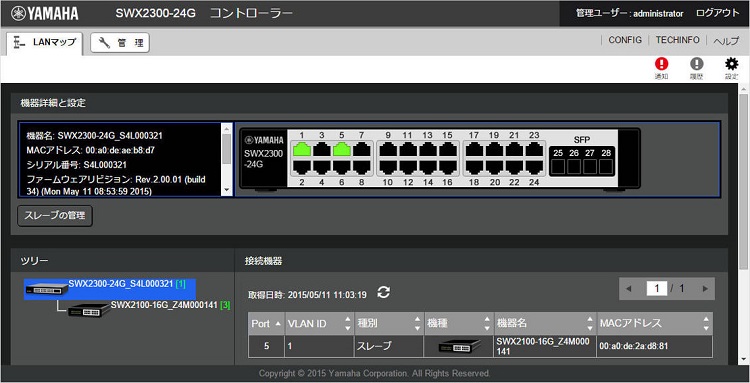750x383 pixels.
Task: Go to next page arrow
Action: [x=705, y=288]
